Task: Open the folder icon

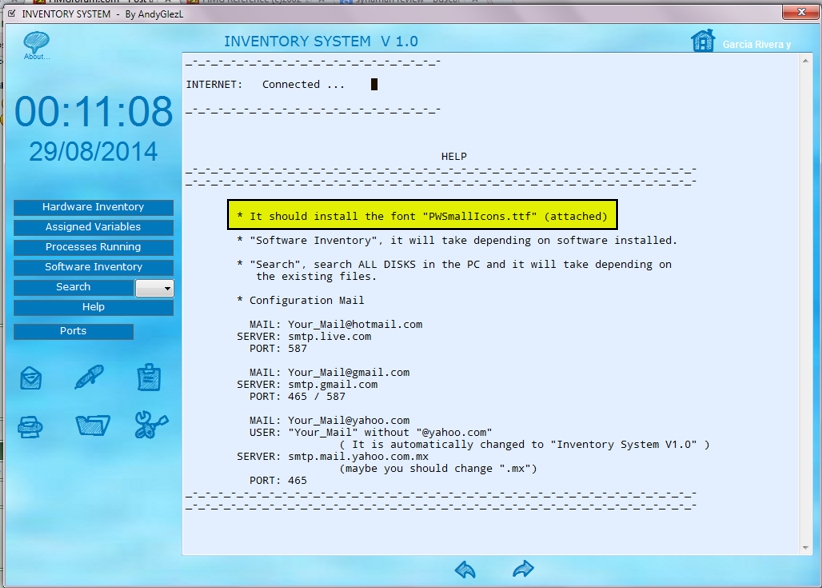Action: [89, 424]
